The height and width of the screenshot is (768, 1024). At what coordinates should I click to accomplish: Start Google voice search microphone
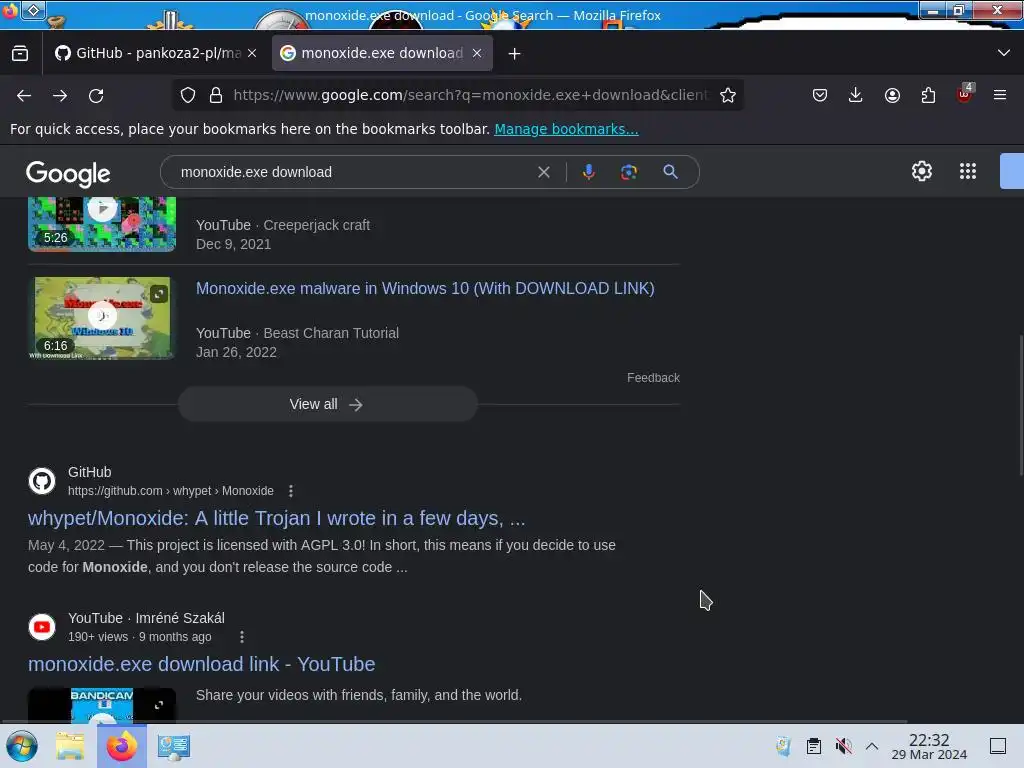588,172
